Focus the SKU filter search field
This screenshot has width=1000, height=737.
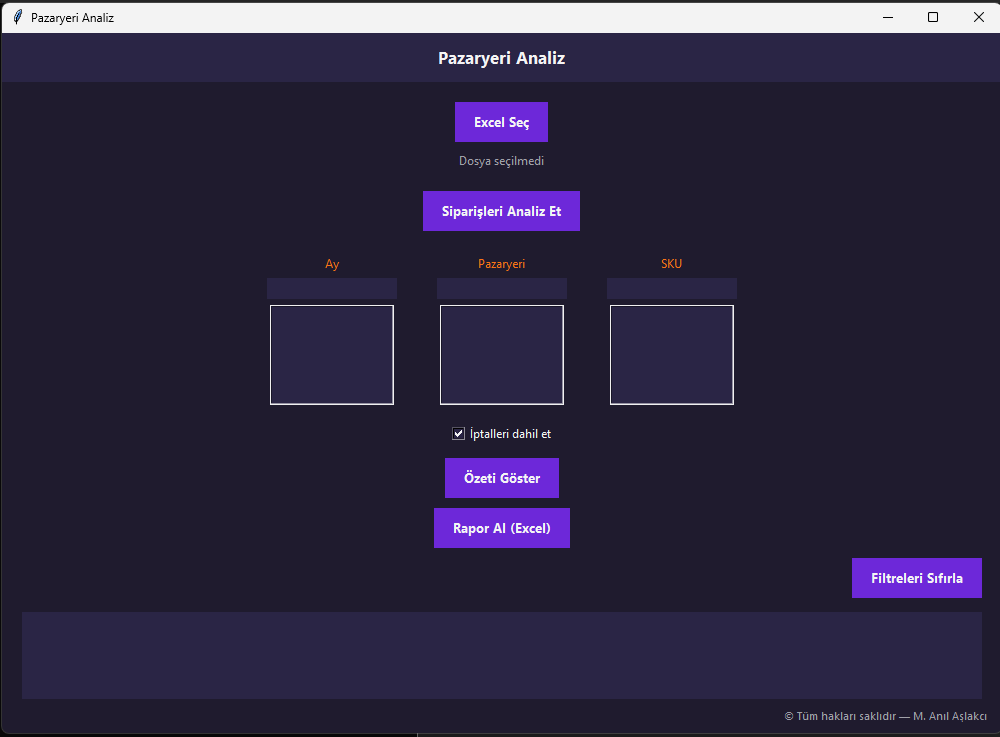(672, 288)
